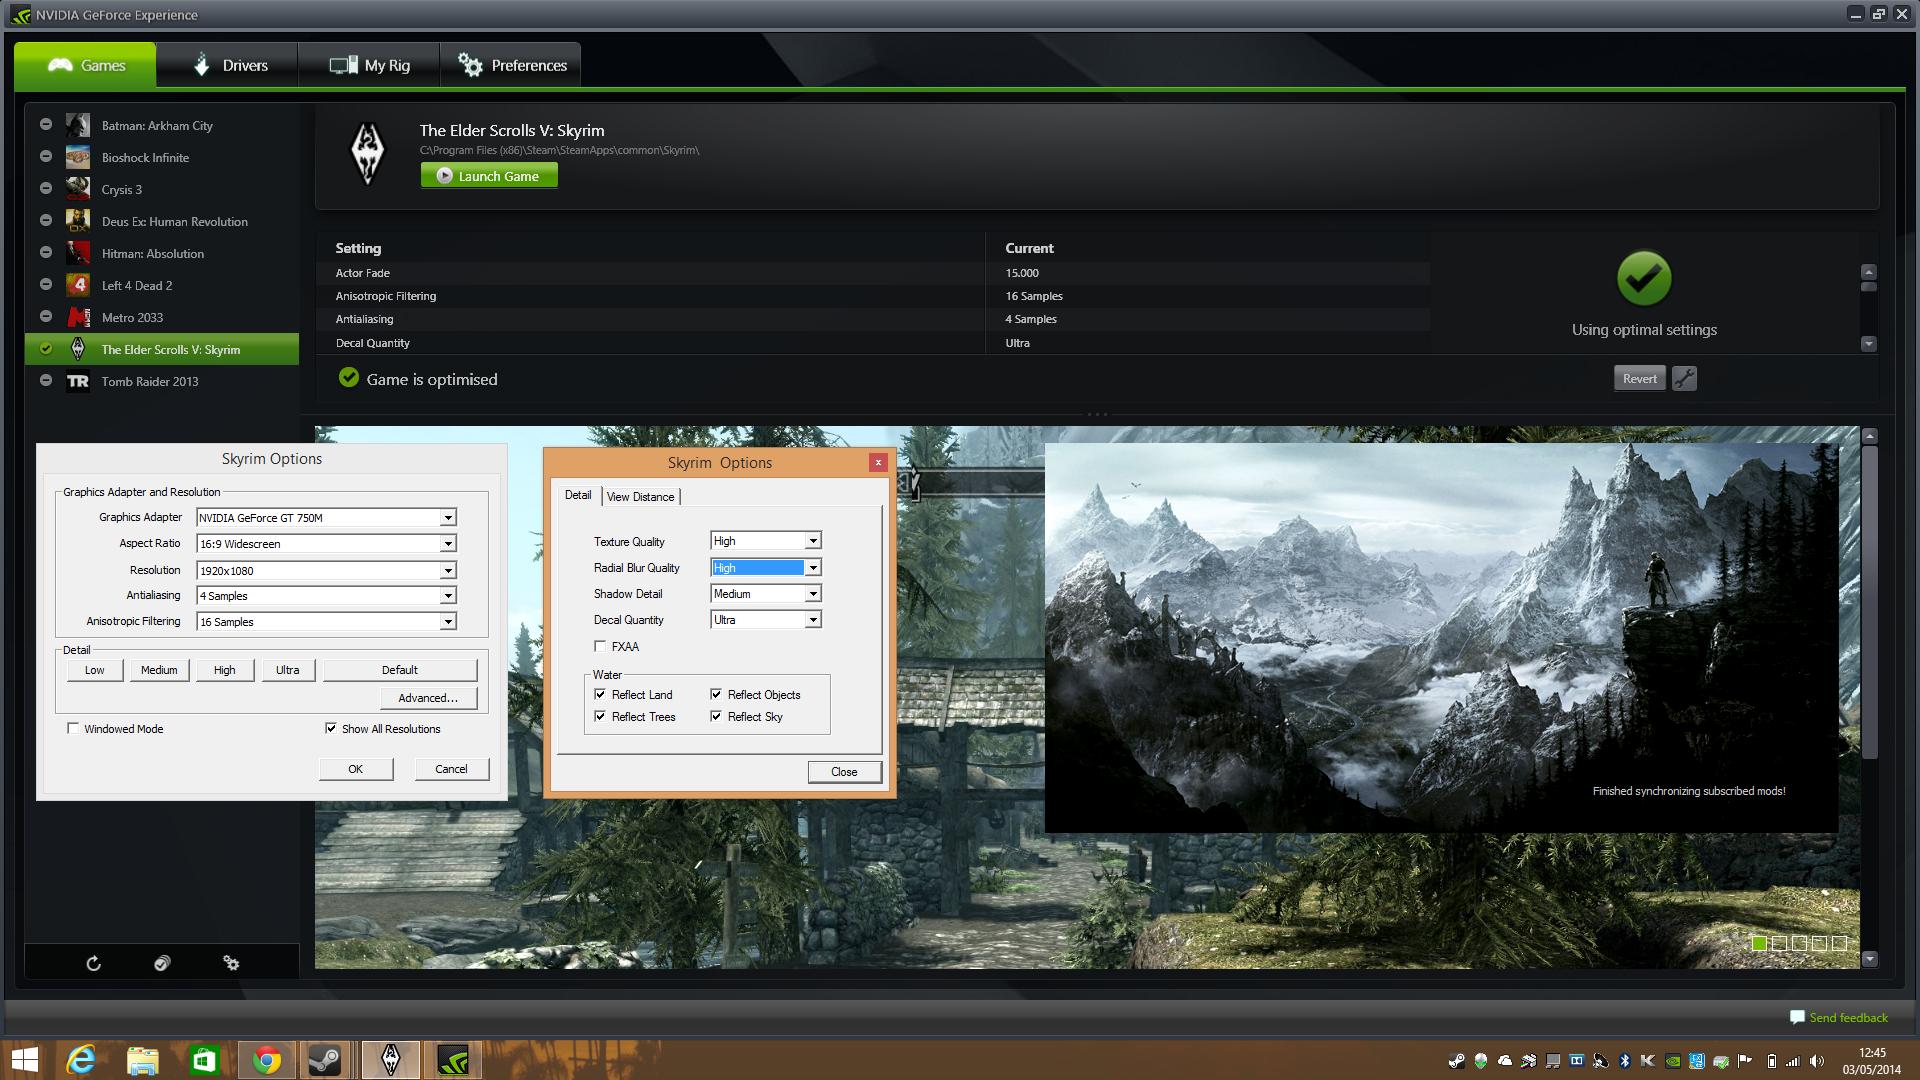
Task: Open Skyrim launcher taskbar icon
Action: [391, 1060]
